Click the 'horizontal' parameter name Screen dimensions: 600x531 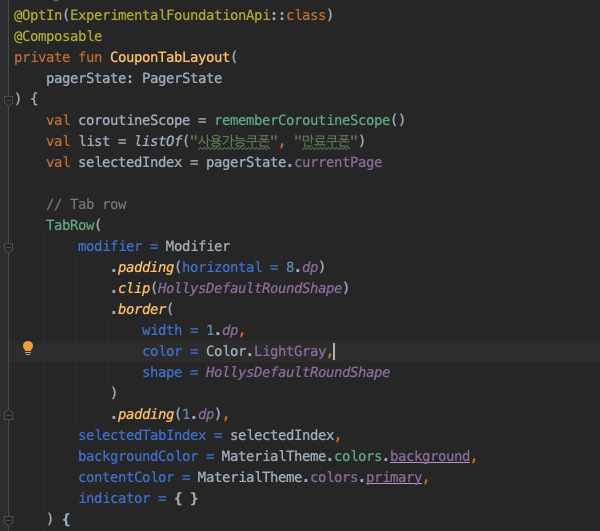coord(222,267)
